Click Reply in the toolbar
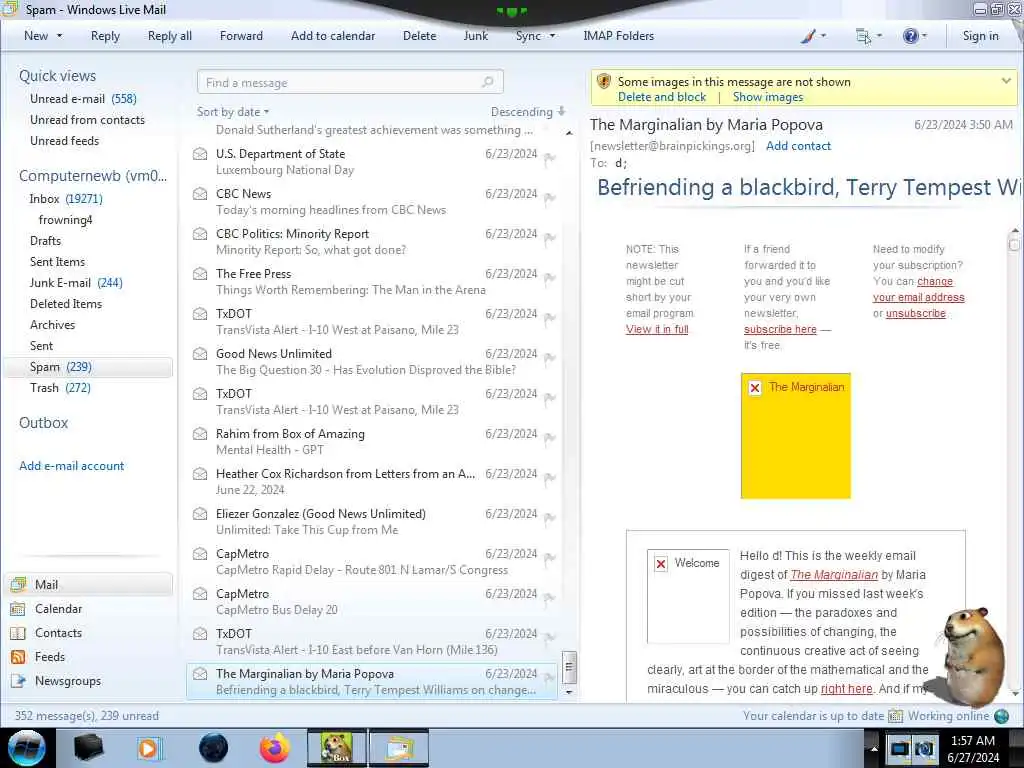The height and width of the screenshot is (768, 1024). click(105, 36)
